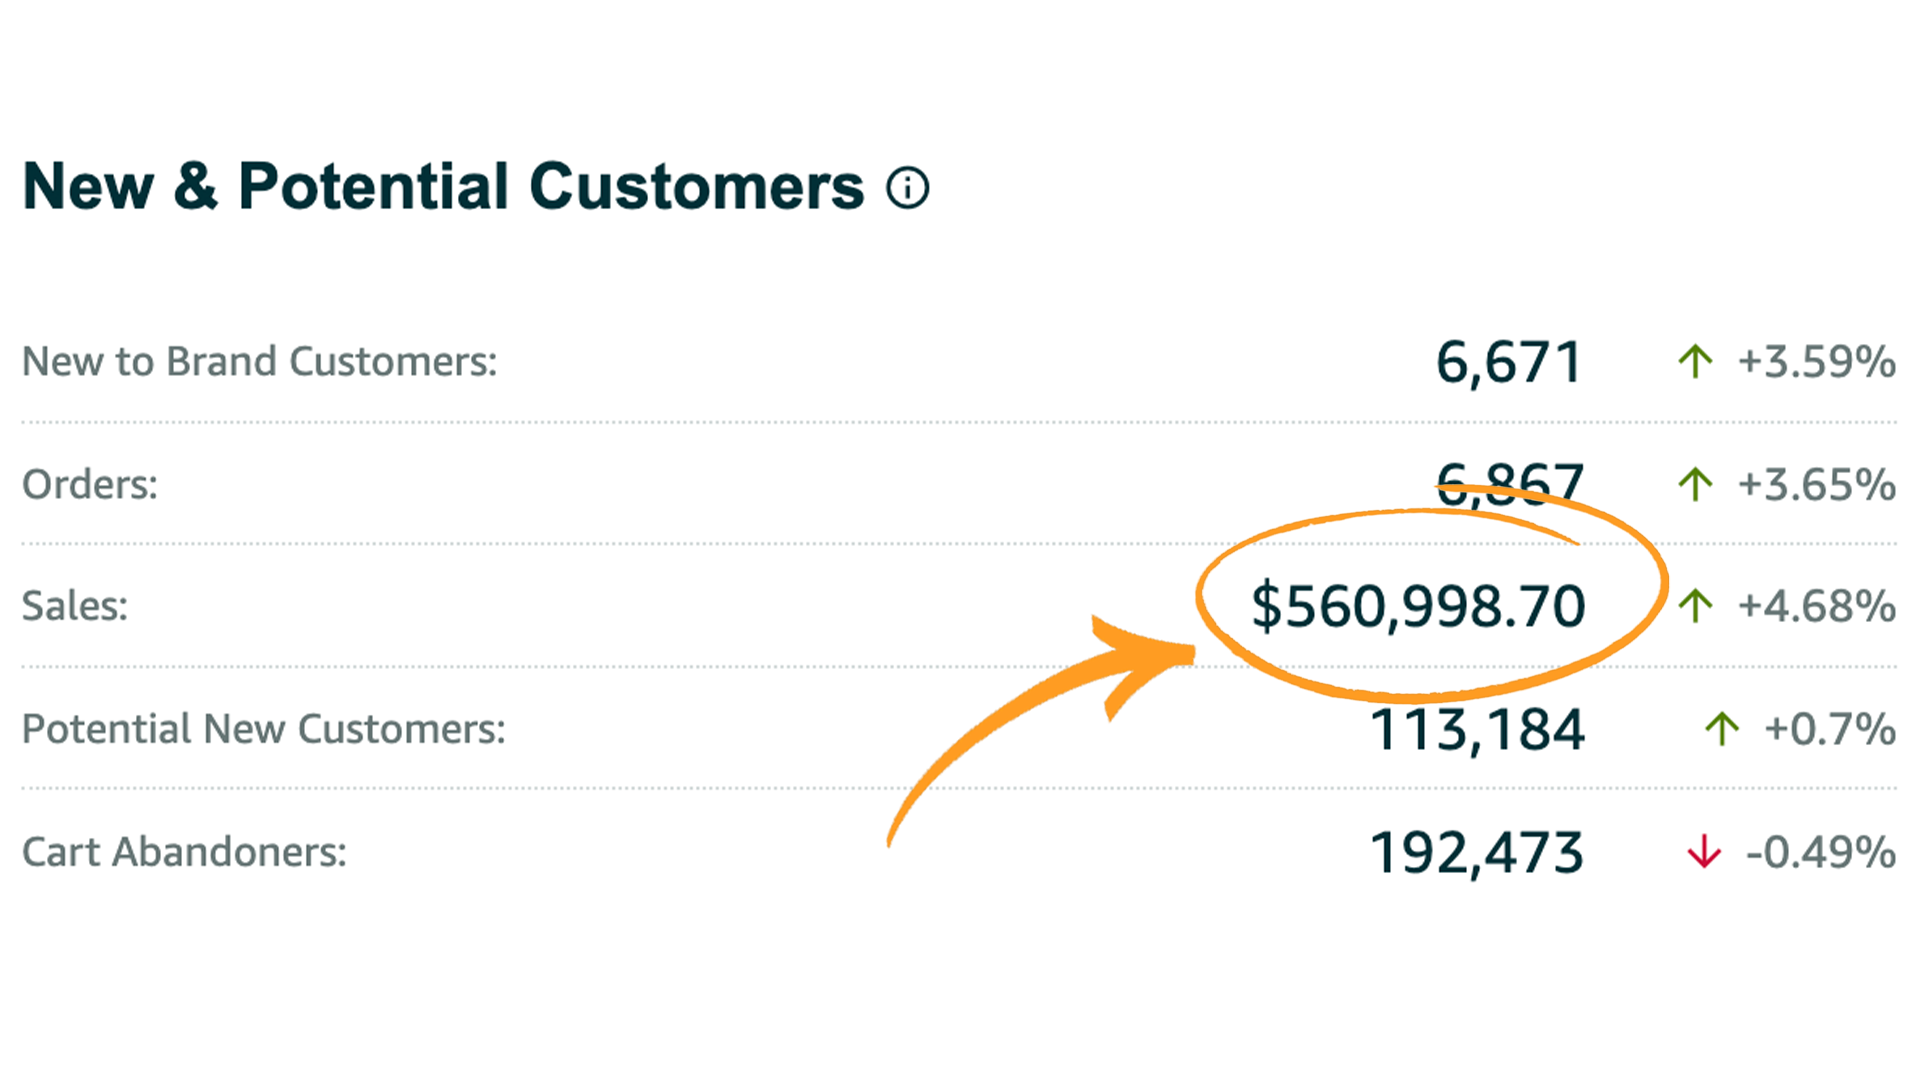Click the 6,671 customer count value
The height and width of the screenshot is (1080, 1920).
[x=1510, y=362]
